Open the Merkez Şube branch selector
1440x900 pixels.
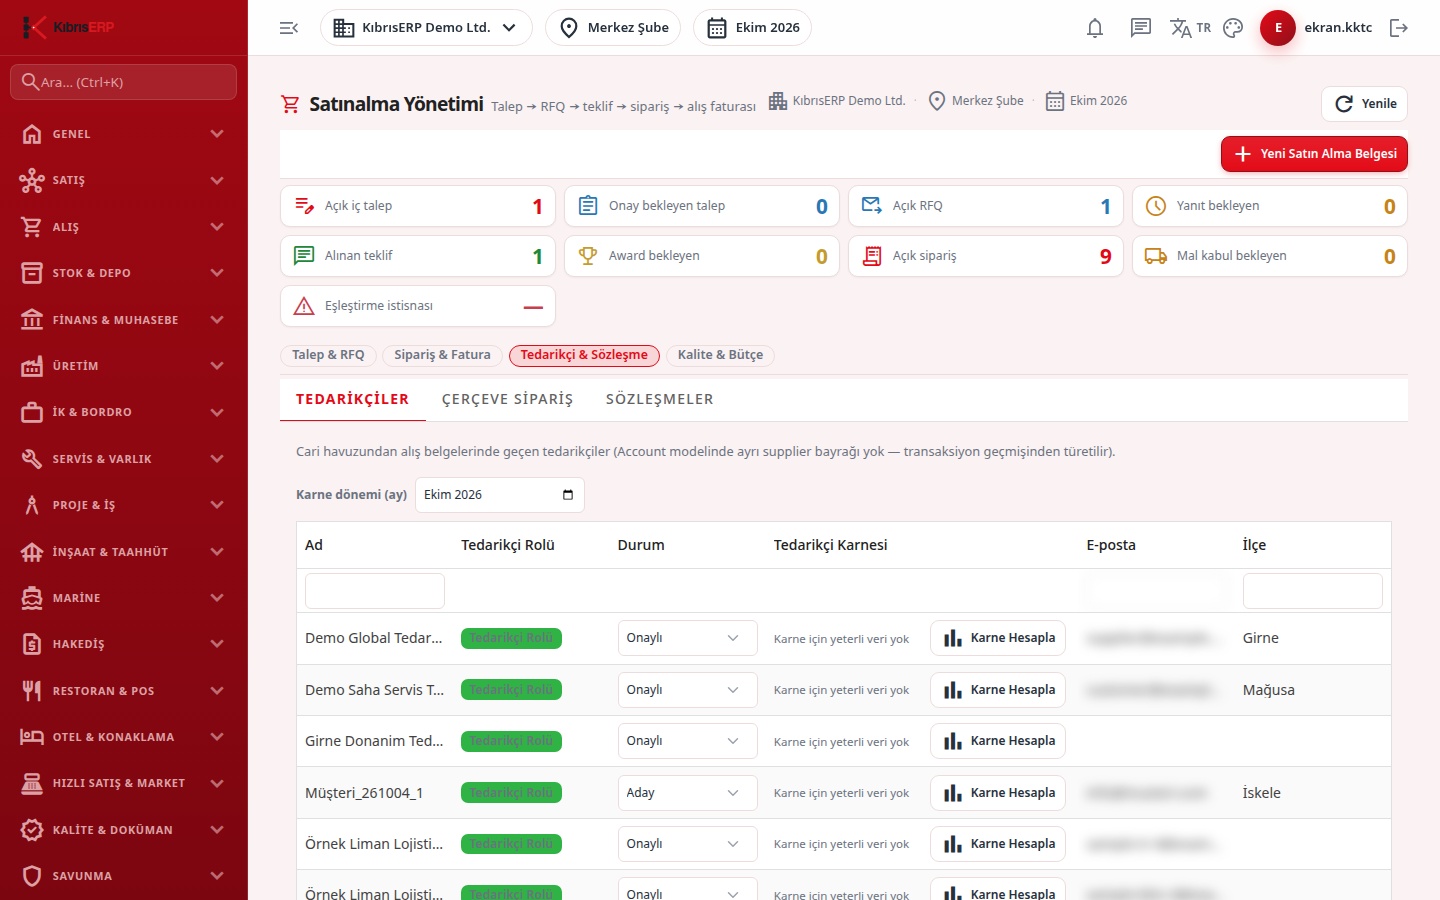[x=613, y=28]
